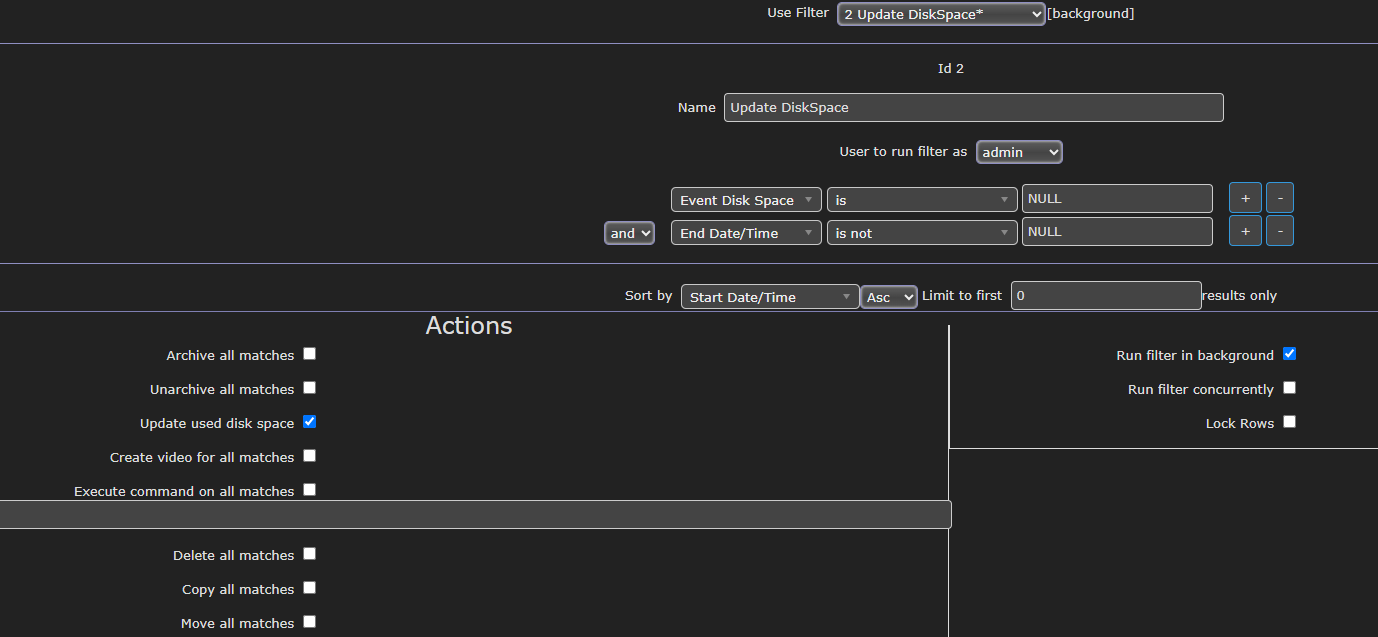The height and width of the screenshot is (637, 1378).
Task: Check Delete all matches
Action: (x=310, y=554)
